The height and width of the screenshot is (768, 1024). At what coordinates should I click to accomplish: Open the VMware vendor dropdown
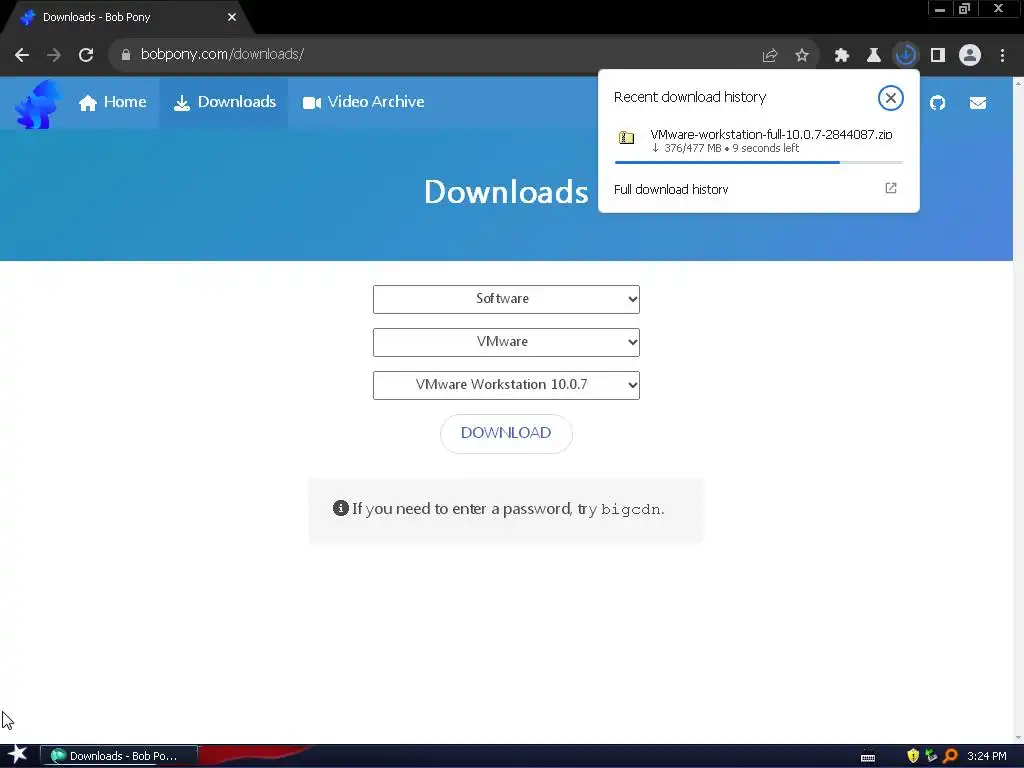pos(506,342)
